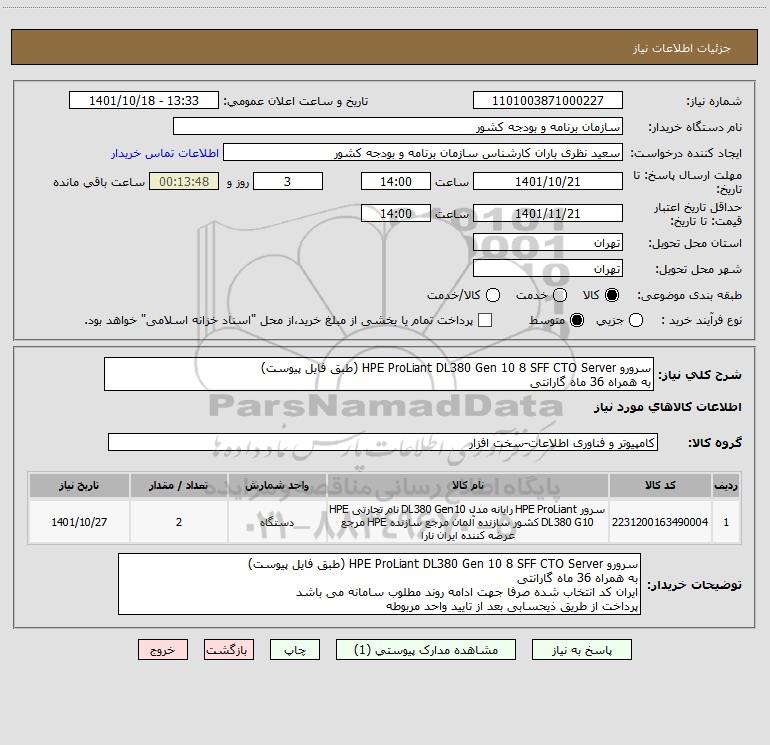
Task: Open مشاهده مدارک پیوستی (1) button
Action: tap(426, 650)
